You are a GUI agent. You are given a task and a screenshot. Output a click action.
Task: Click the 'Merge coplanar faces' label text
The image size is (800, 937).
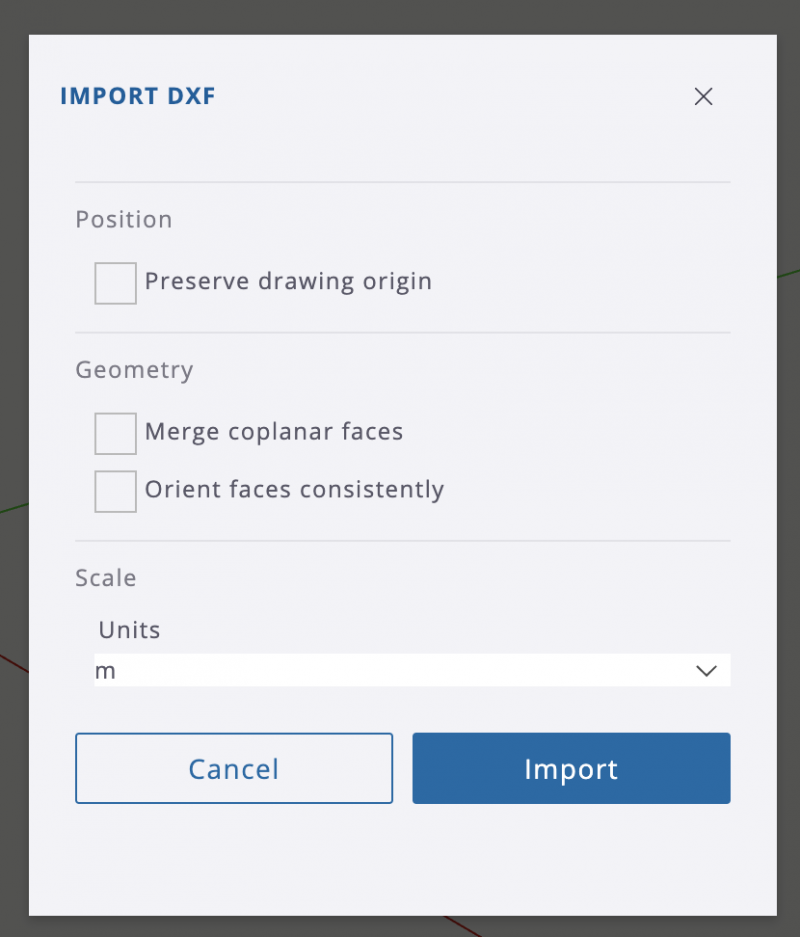(x=274, y=432)
